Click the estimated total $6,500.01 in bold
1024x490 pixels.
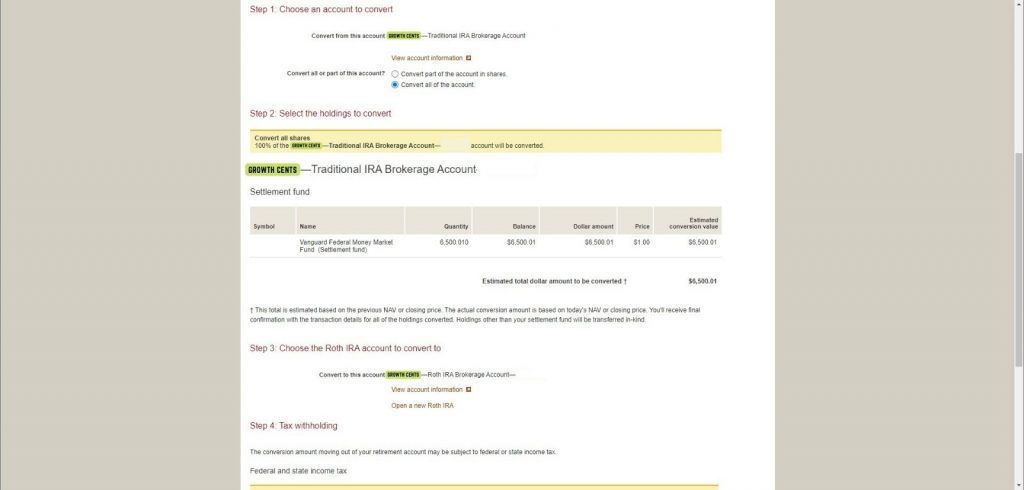[x=702, y=282]
